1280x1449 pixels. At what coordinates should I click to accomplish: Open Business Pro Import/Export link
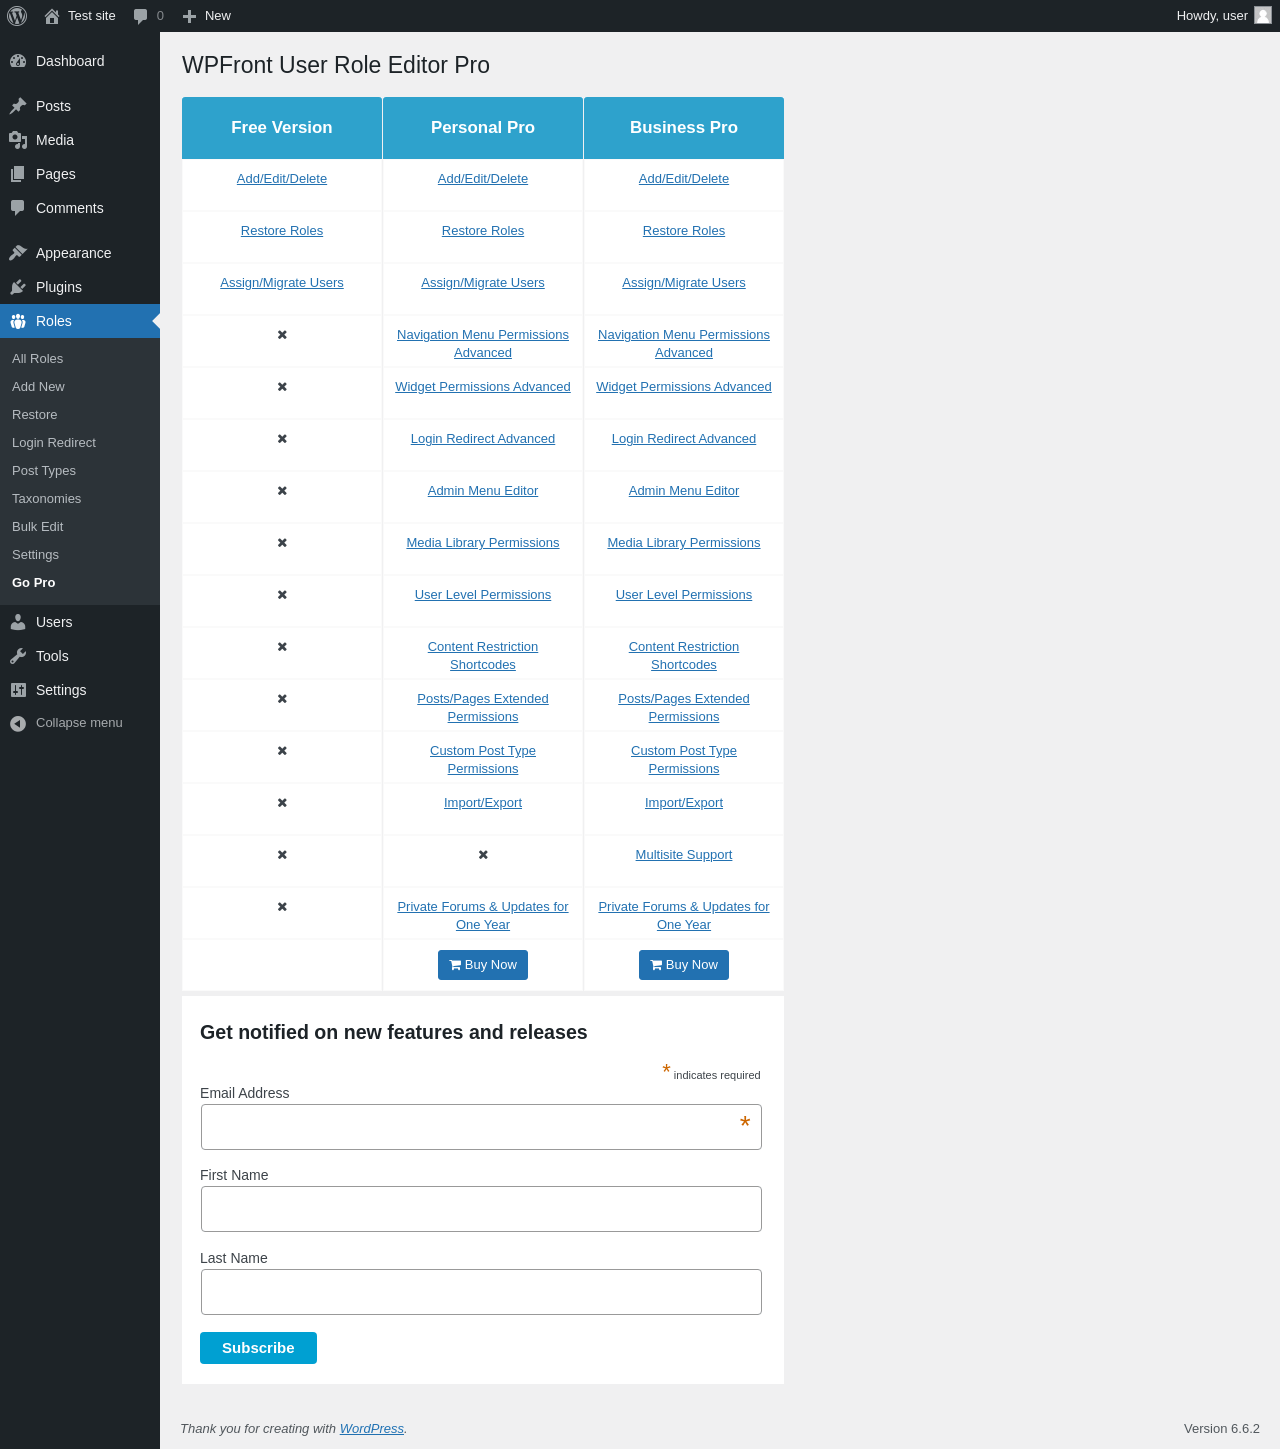click(x=684, y=803)
